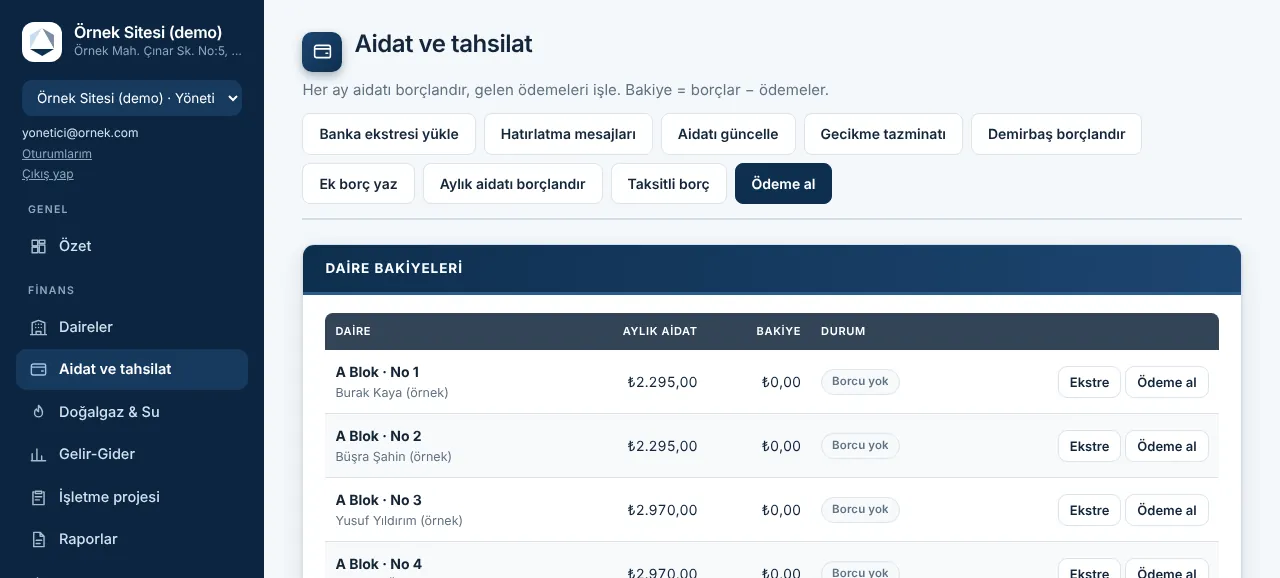Open Raporlar in the sidebar

coord(132,539)
